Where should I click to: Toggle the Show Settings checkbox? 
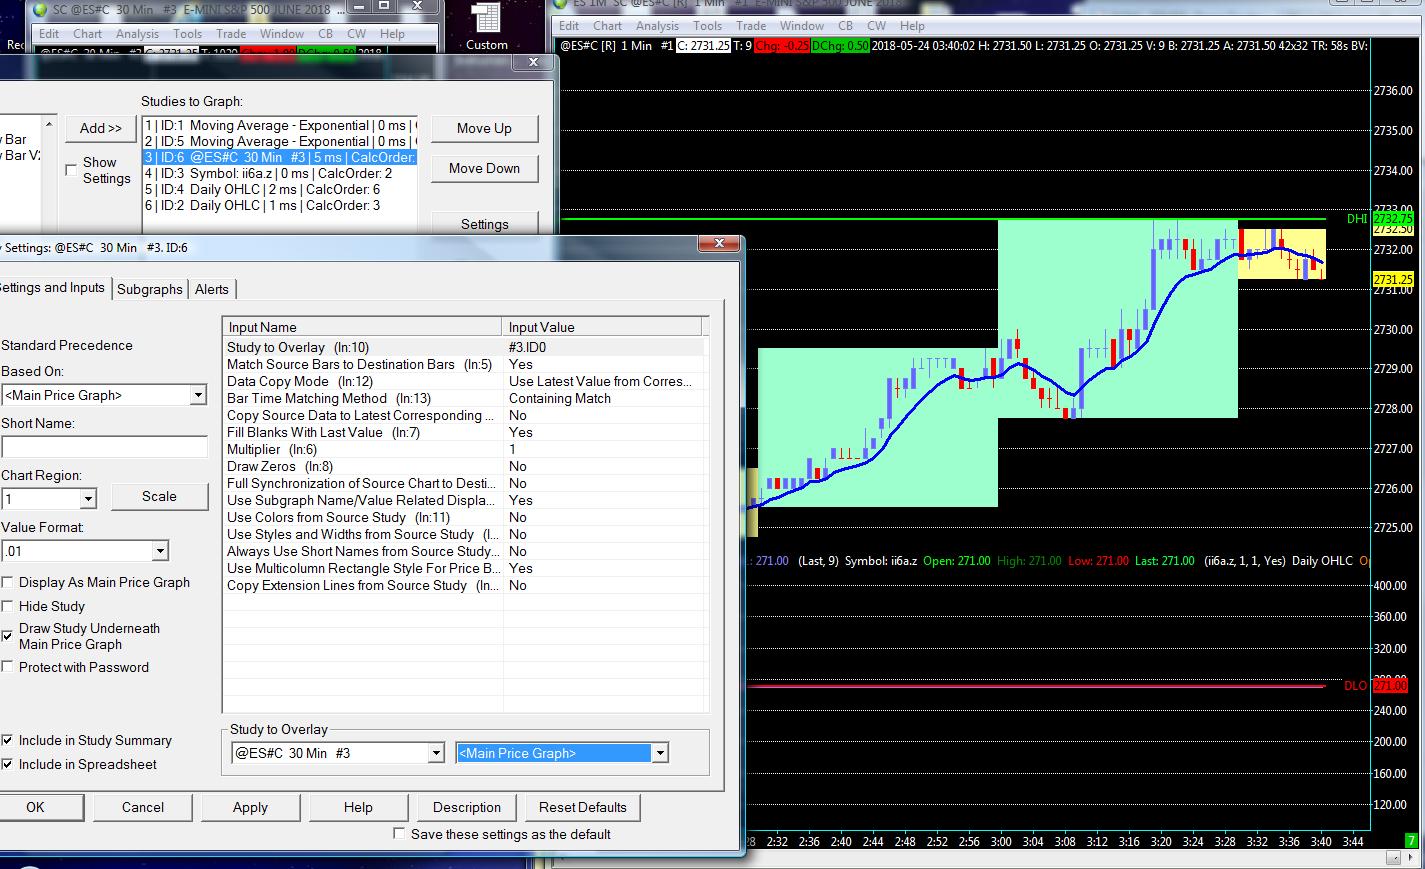point(71,170)
